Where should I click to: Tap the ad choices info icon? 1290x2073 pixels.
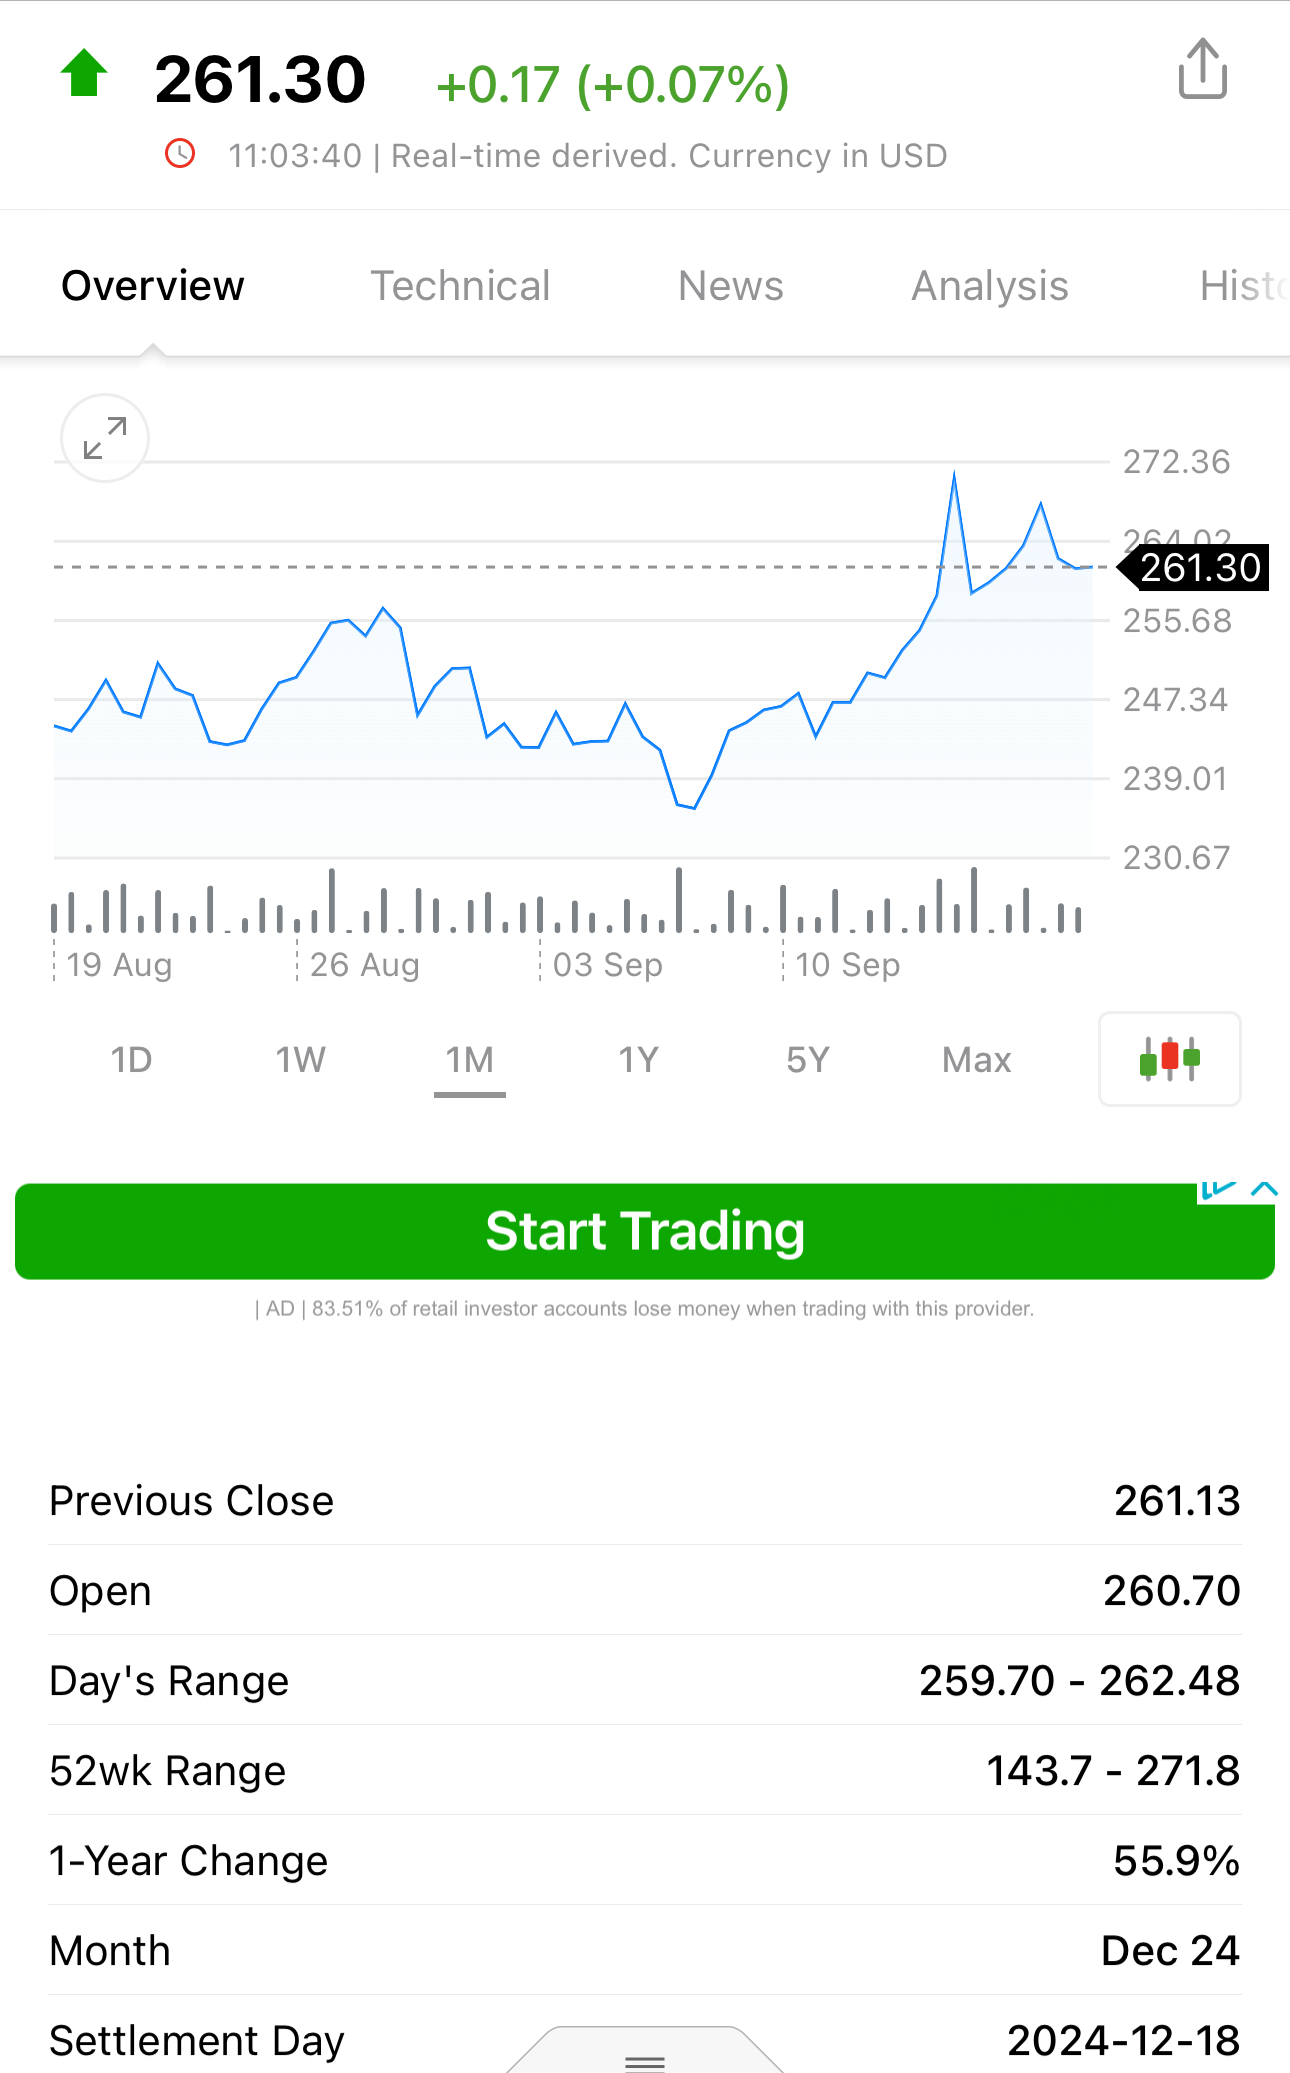[x=1217, y=1189]
